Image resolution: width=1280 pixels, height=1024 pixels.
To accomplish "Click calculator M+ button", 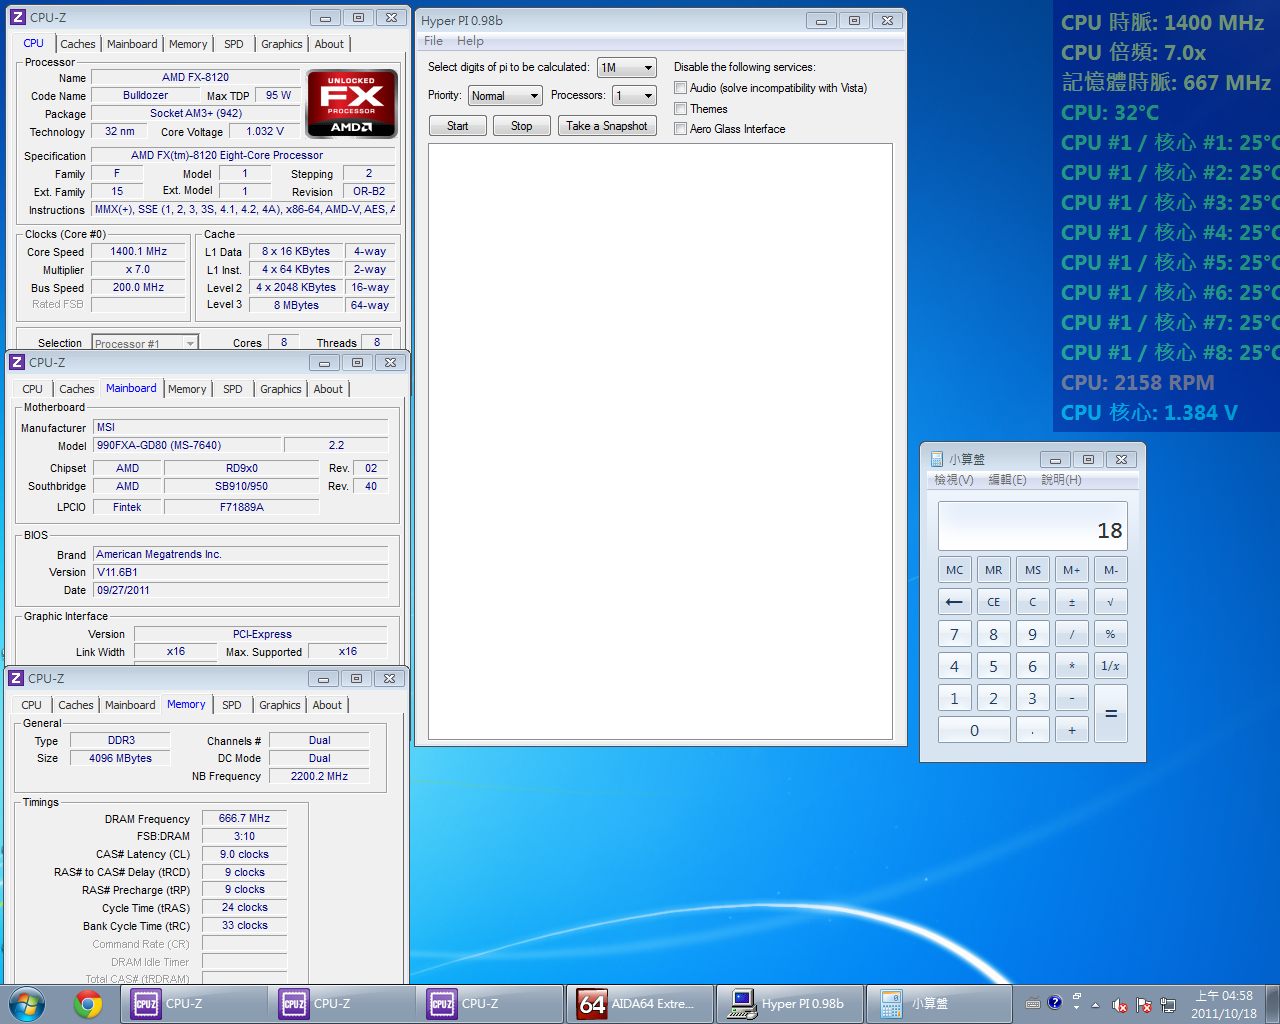I will click(1071, 570).
